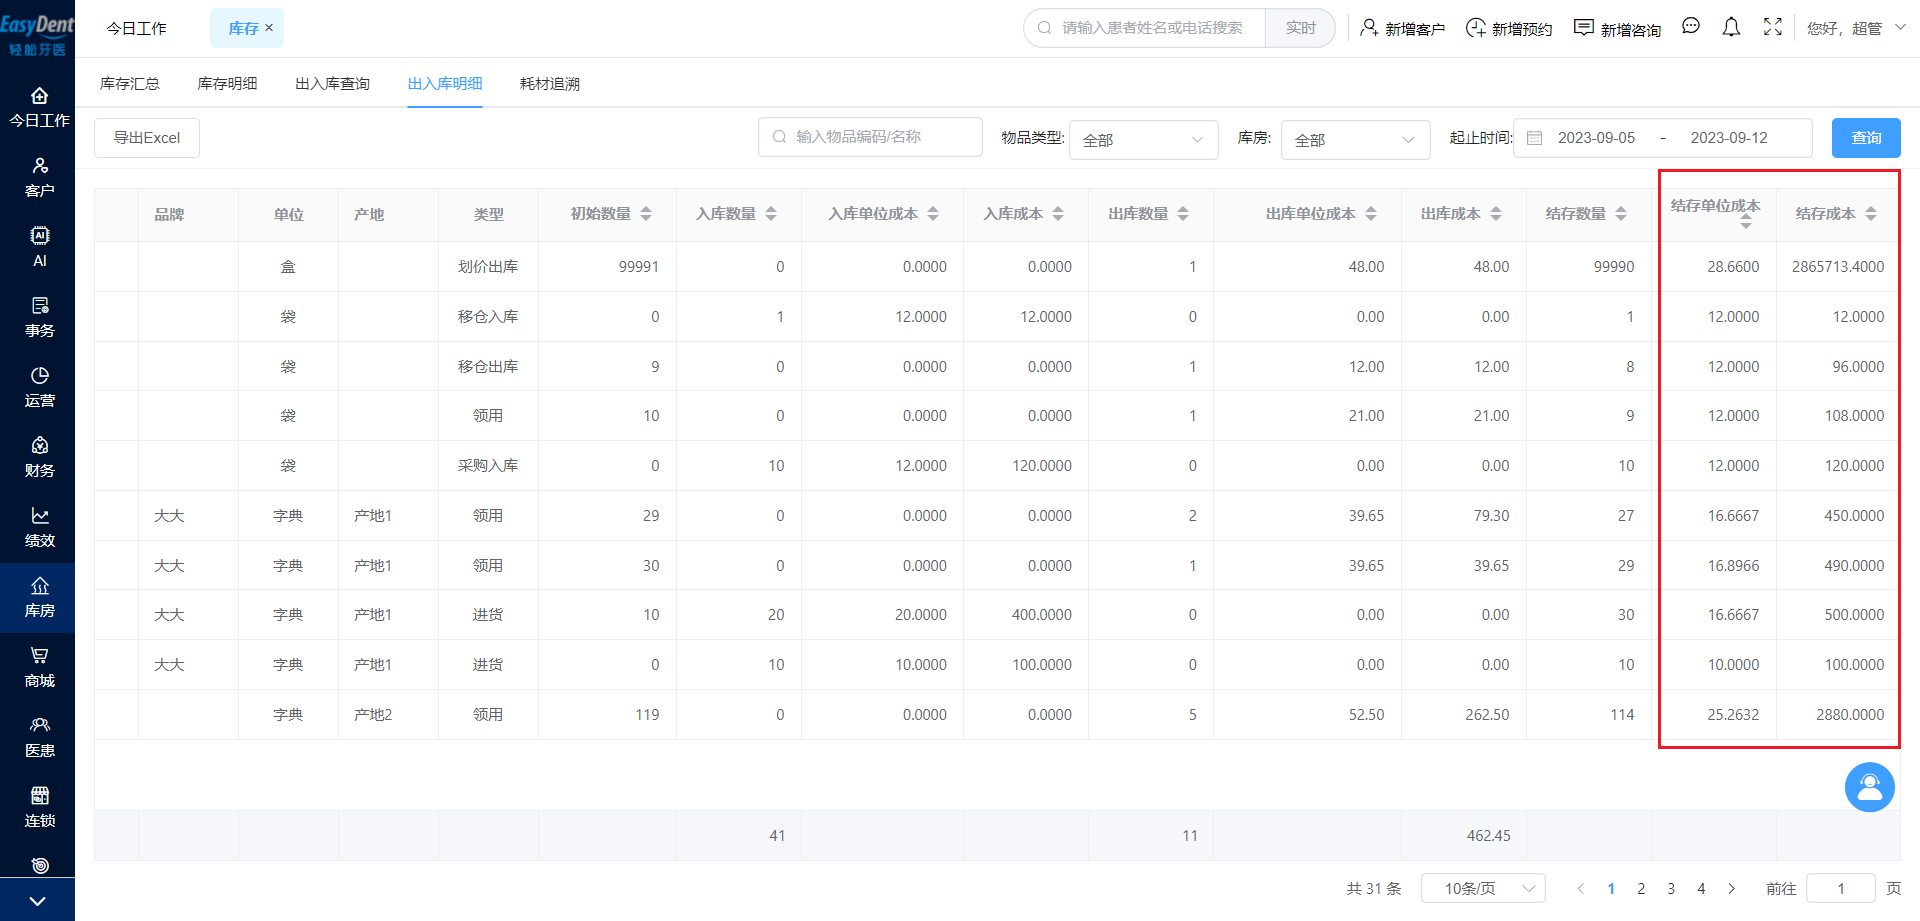Open the 耗材追溯 tab
The width and height of the screenshot is (1920, 921).
tap(550, 84)
